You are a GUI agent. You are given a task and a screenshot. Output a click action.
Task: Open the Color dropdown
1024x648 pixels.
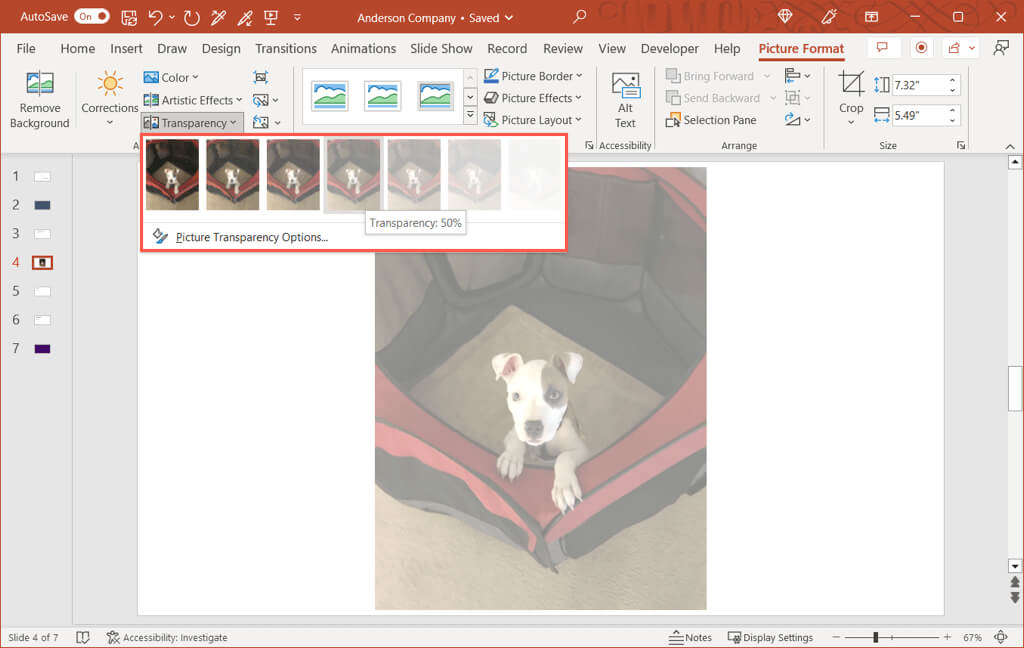tap(171, 77)
